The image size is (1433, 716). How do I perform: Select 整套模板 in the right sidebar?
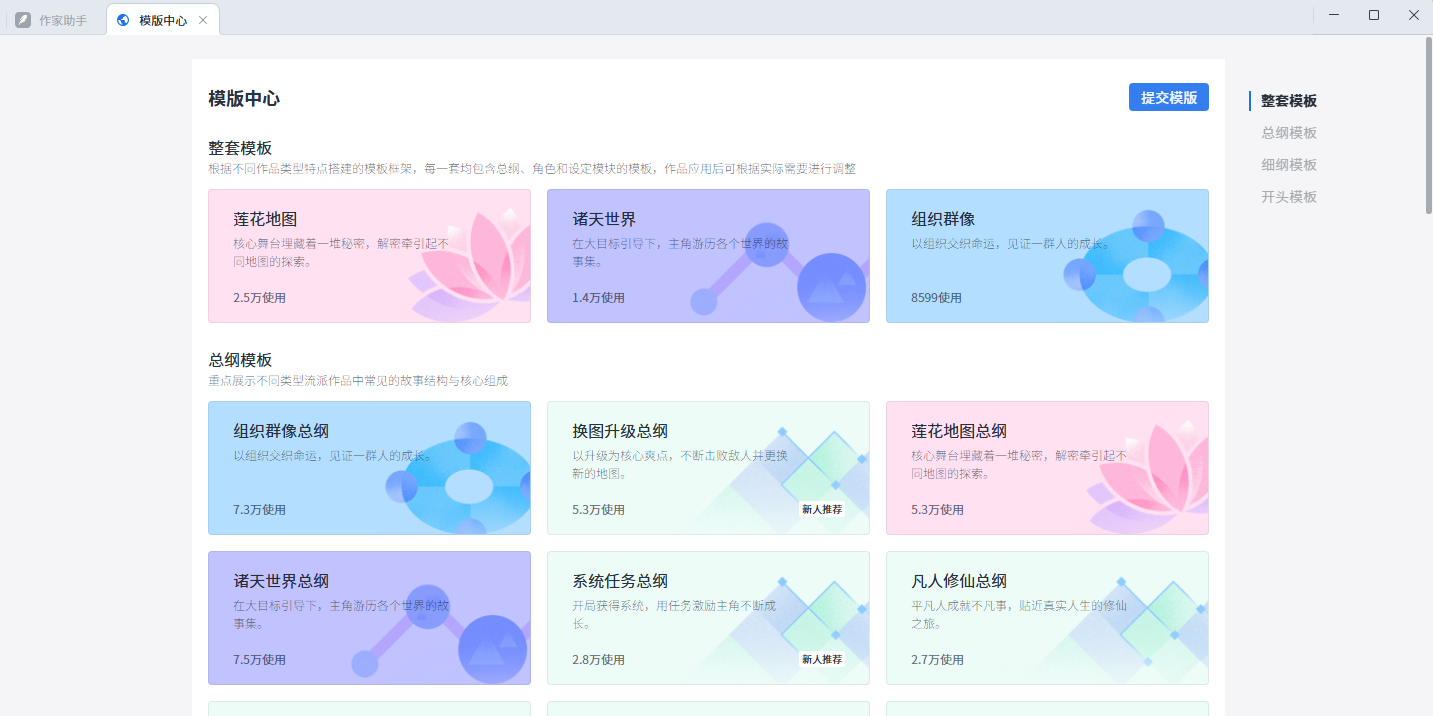click(x=1290, y=100)
